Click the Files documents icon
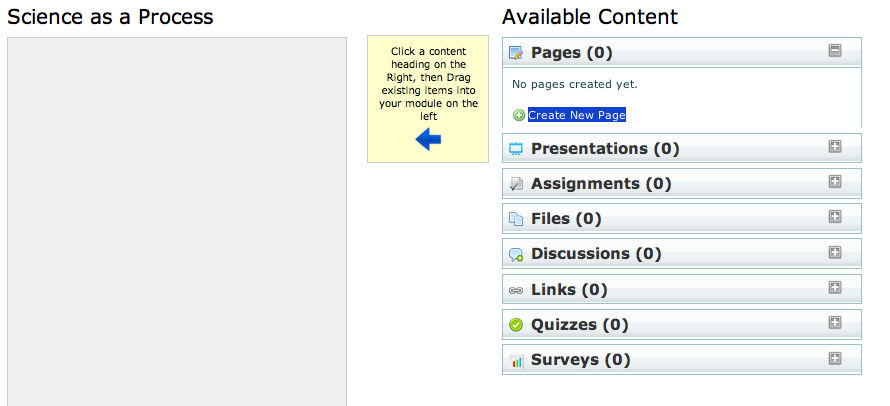This screenshot has width=890, height=406. click(516, 219)
